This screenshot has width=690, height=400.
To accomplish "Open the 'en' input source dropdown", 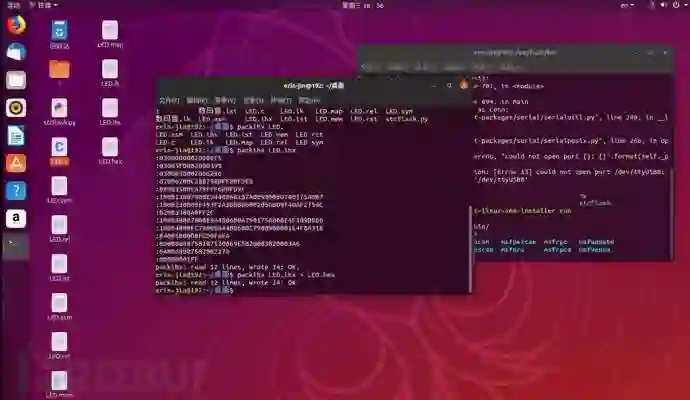I will [x=627, y=5].
